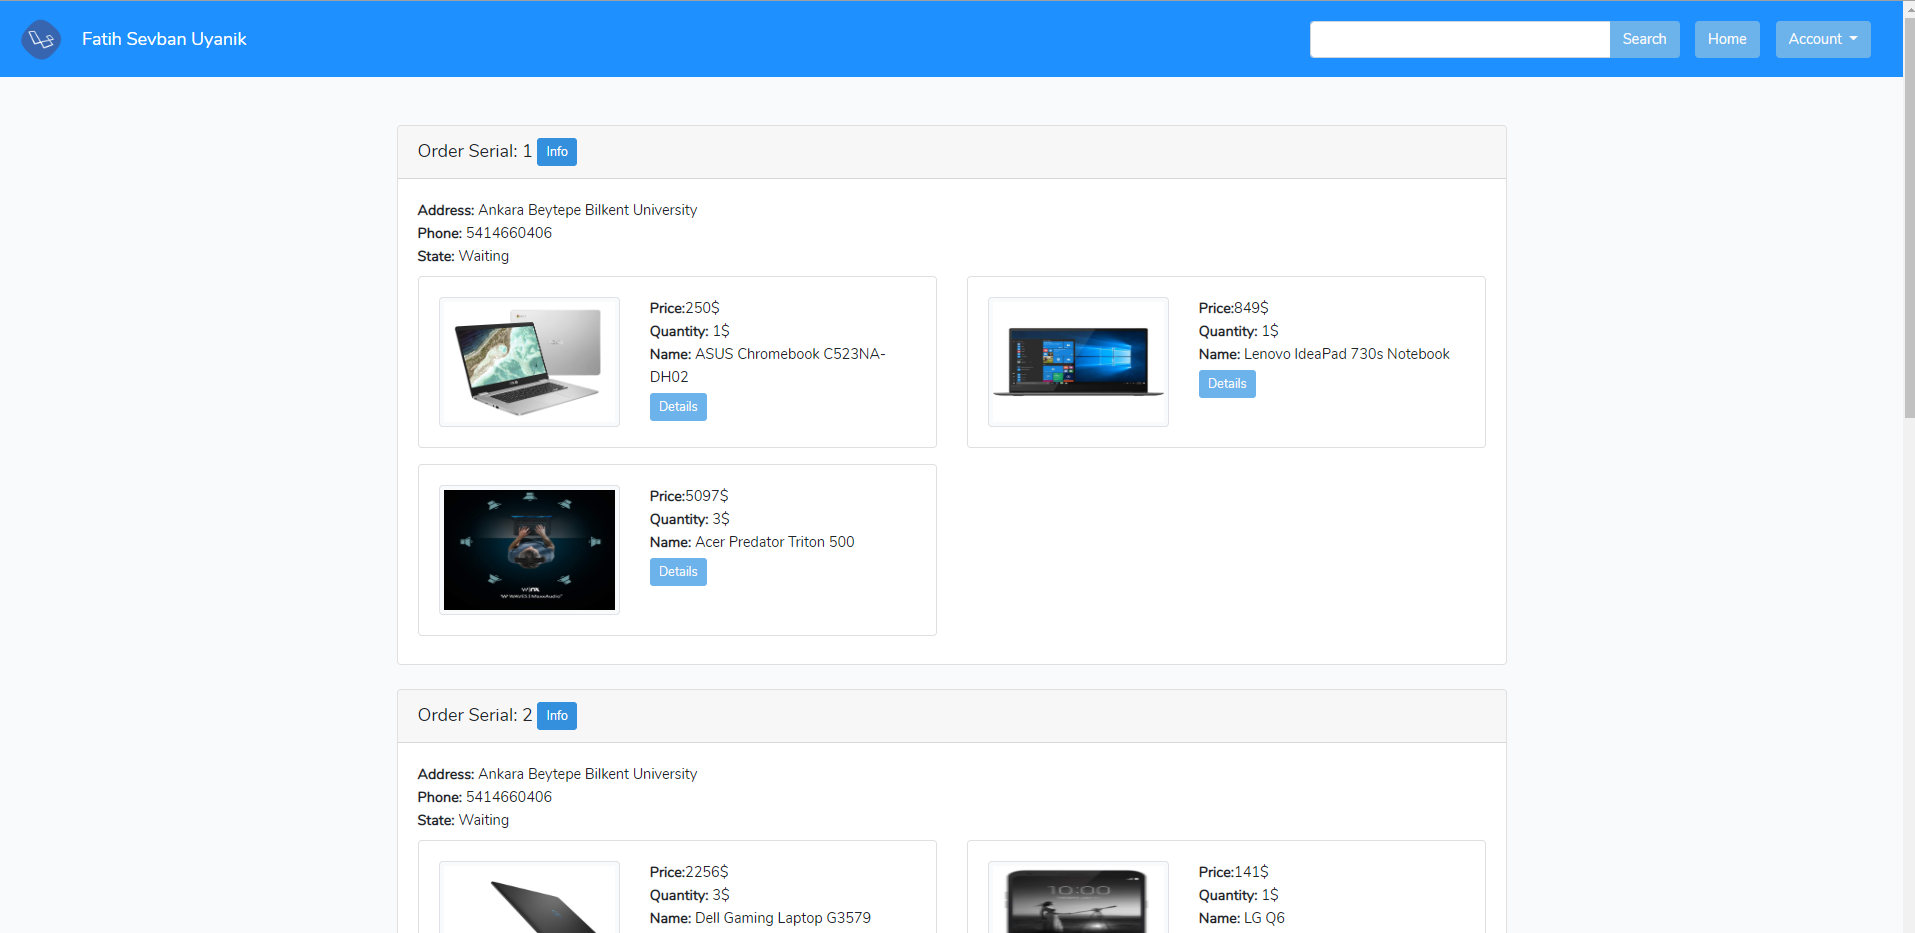Click the Order 2 phone number 5414660406
This screenshot has width=1915, height=933.
[509, 797]
